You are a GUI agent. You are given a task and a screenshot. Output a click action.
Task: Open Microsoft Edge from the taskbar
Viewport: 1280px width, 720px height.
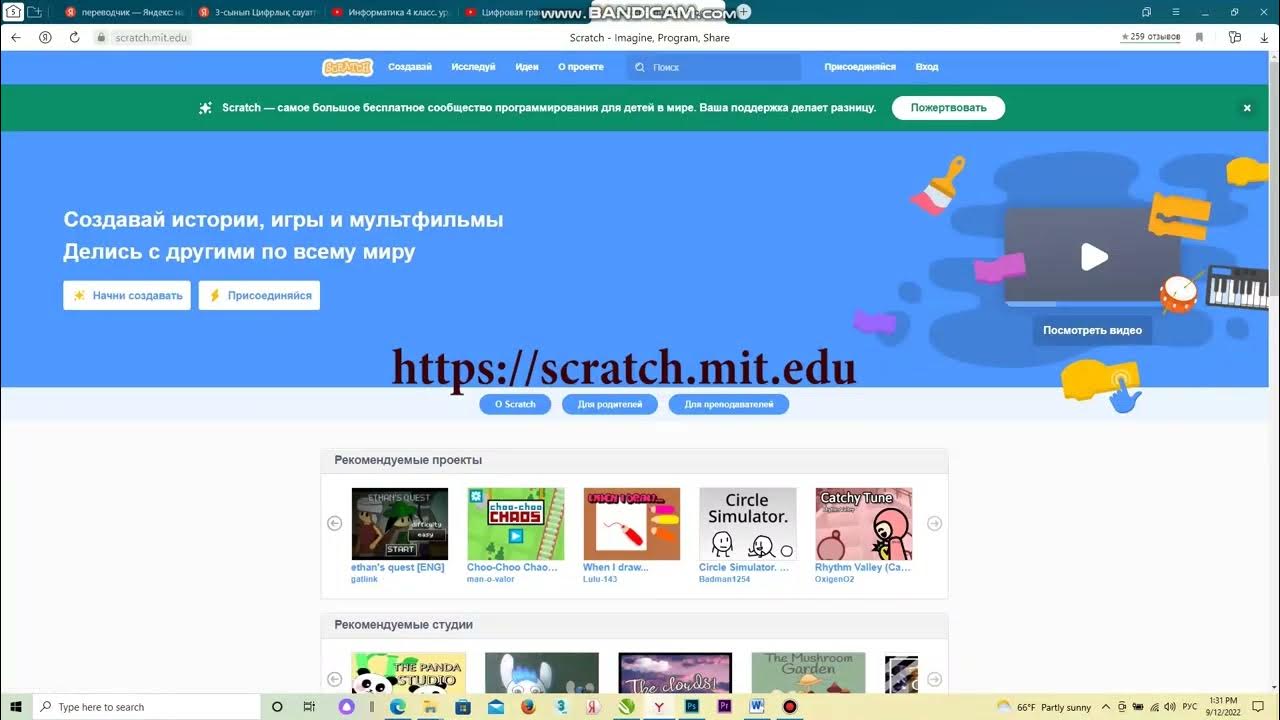(x=397, y=707)
